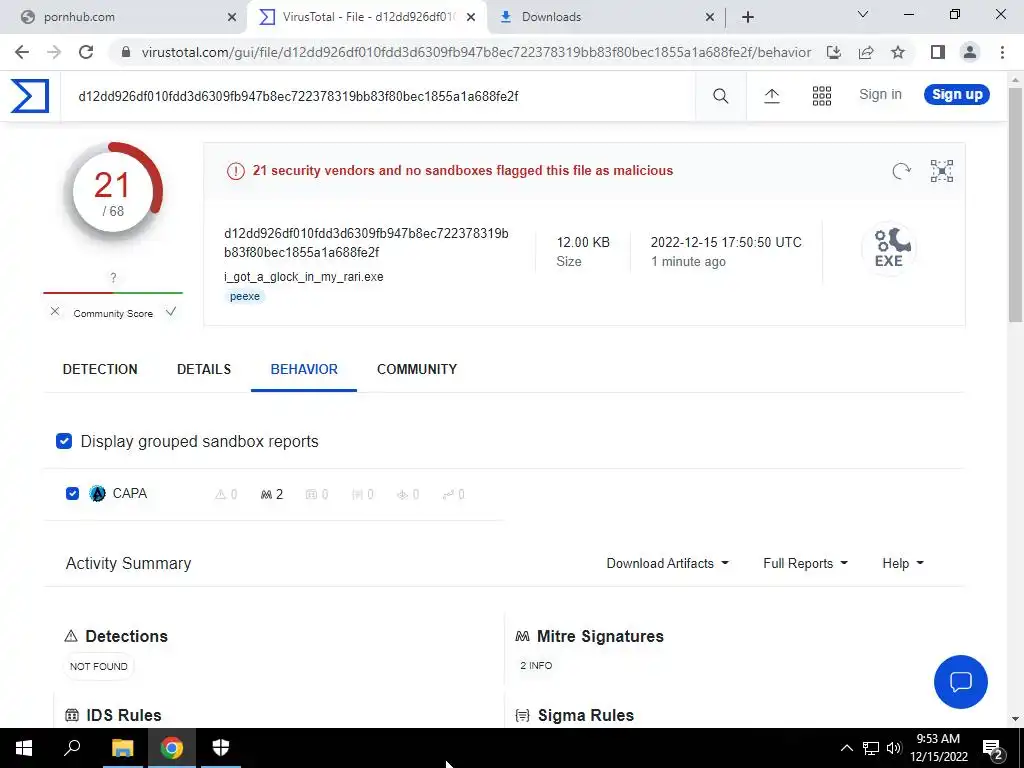The width and height of the screenshot is (1024, 768).
Task: Click the 12.00 KB size value
Action: (x=583, y=242)
